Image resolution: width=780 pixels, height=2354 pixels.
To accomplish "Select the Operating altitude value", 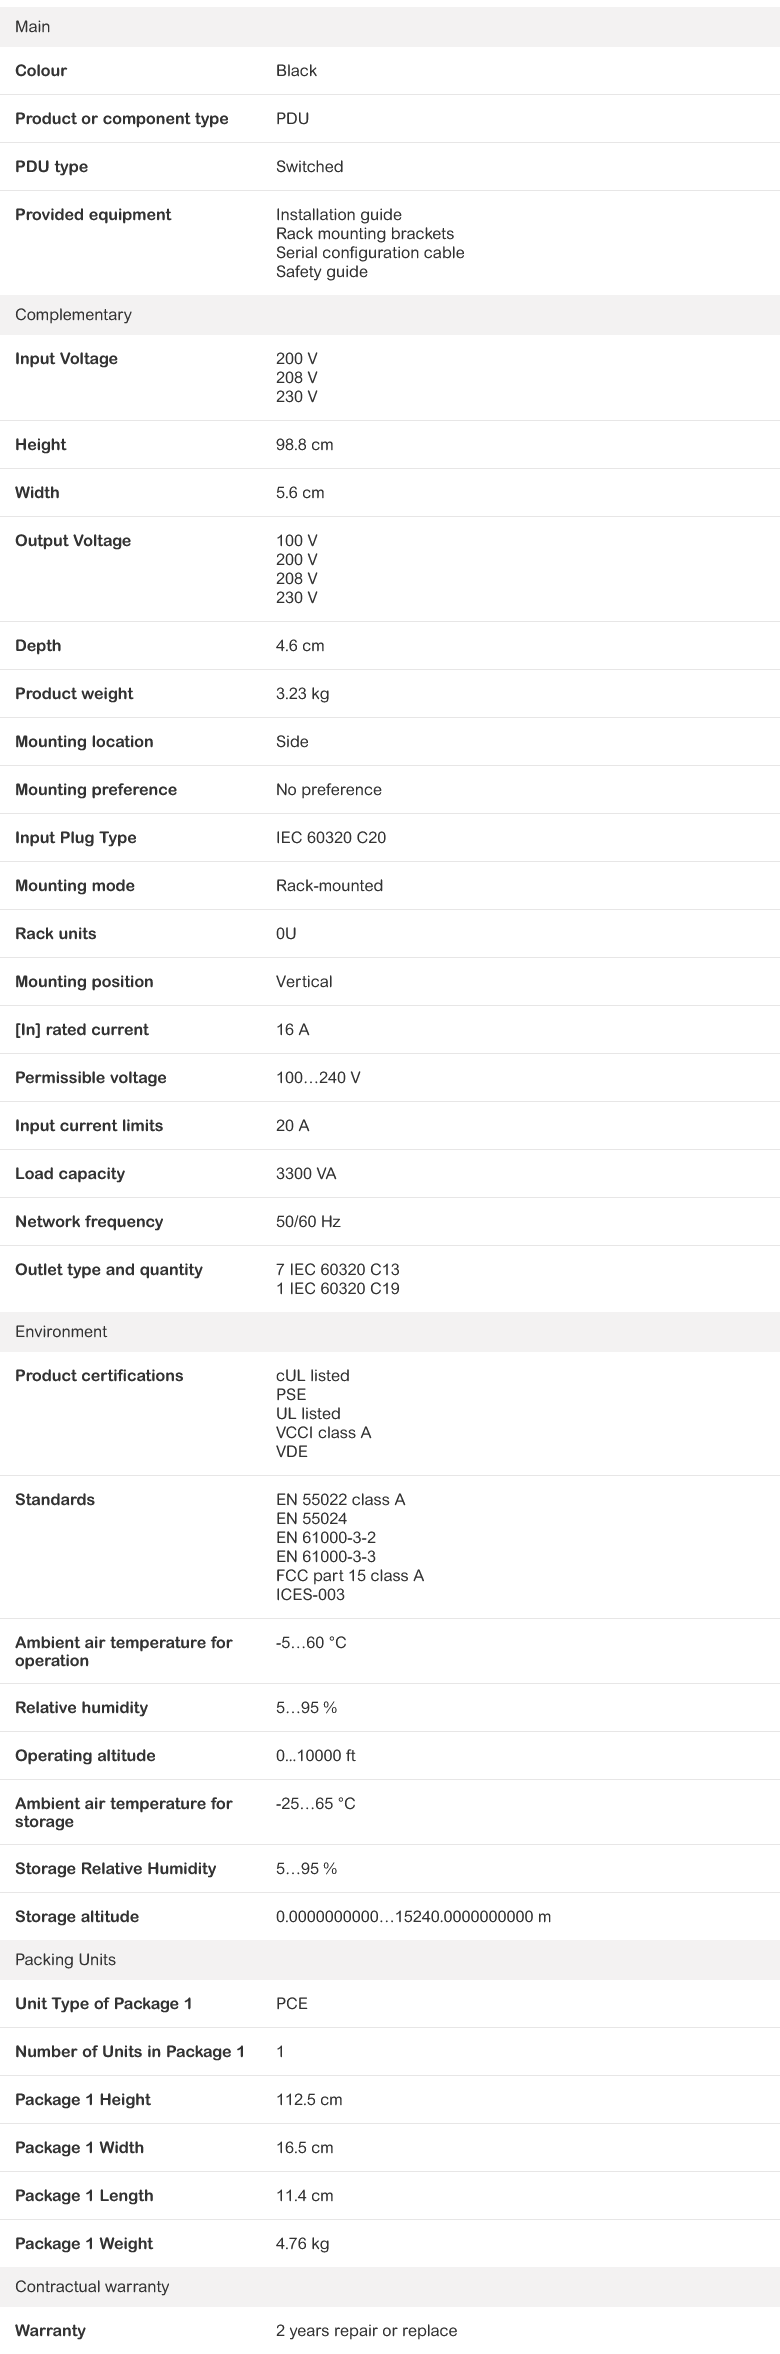I will [315, 1756].
